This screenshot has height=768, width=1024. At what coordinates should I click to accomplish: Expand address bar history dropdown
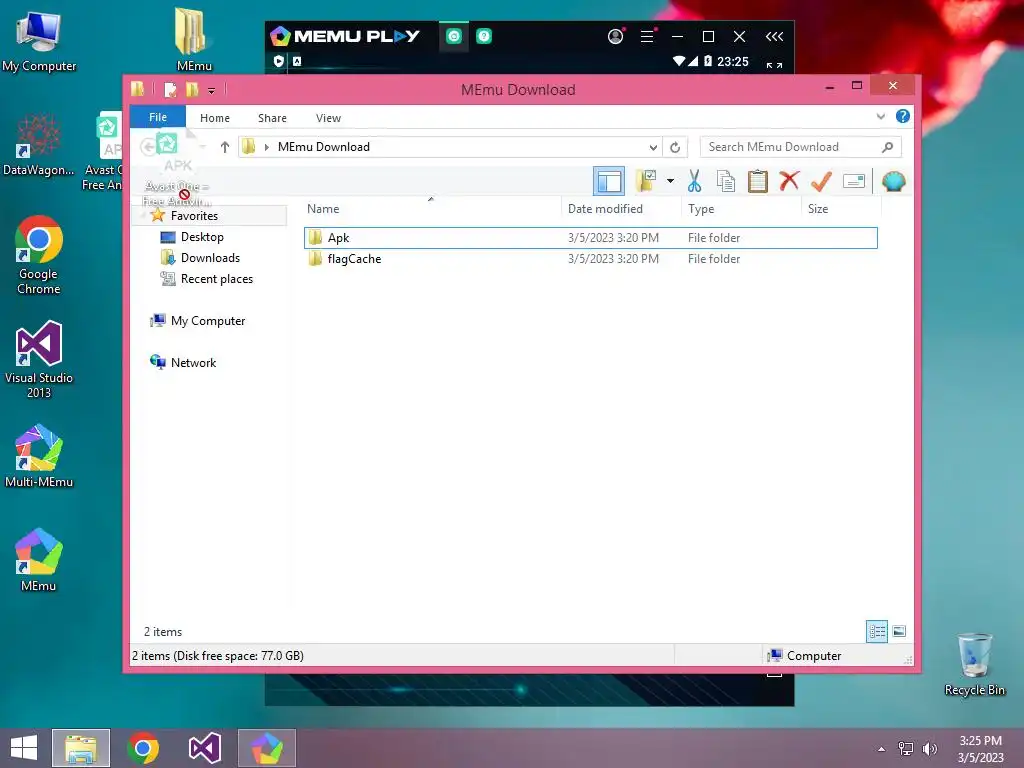pos(652,147)
